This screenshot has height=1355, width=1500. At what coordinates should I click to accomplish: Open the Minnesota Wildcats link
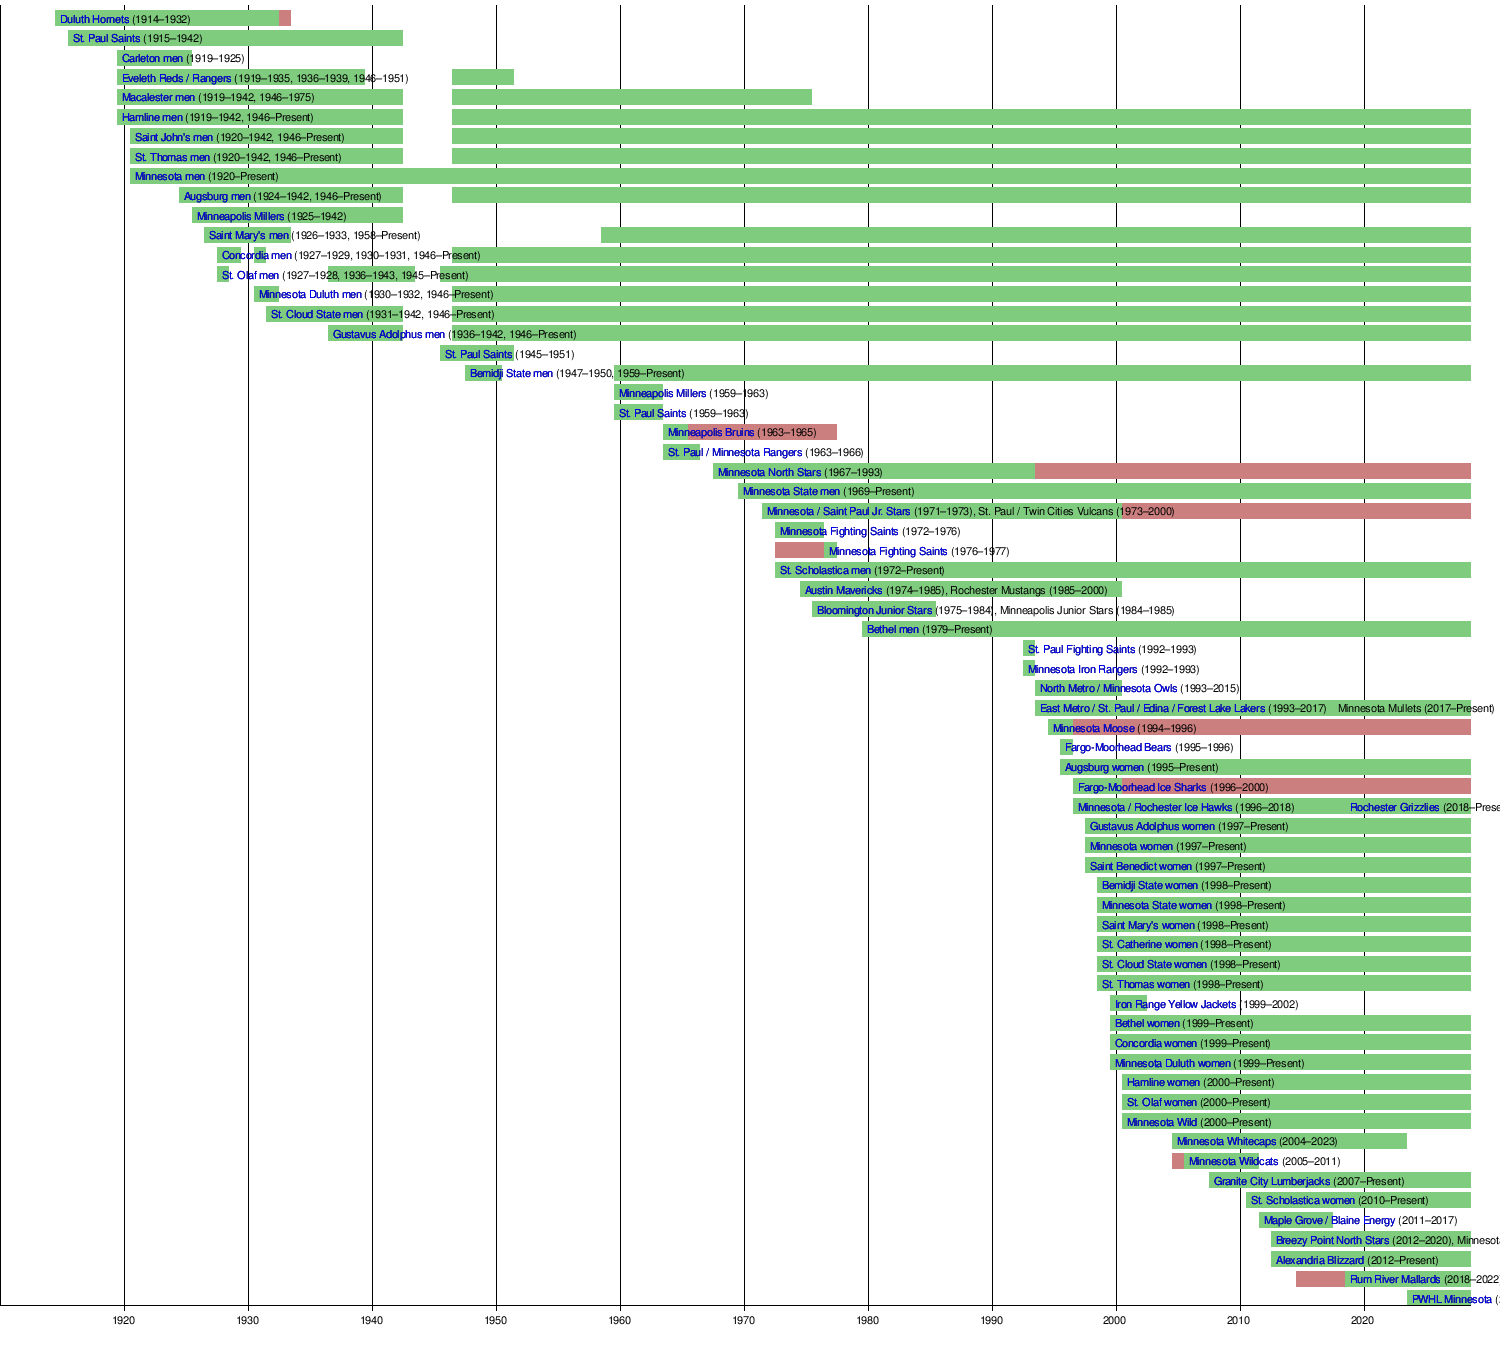coord(1233,1161)
